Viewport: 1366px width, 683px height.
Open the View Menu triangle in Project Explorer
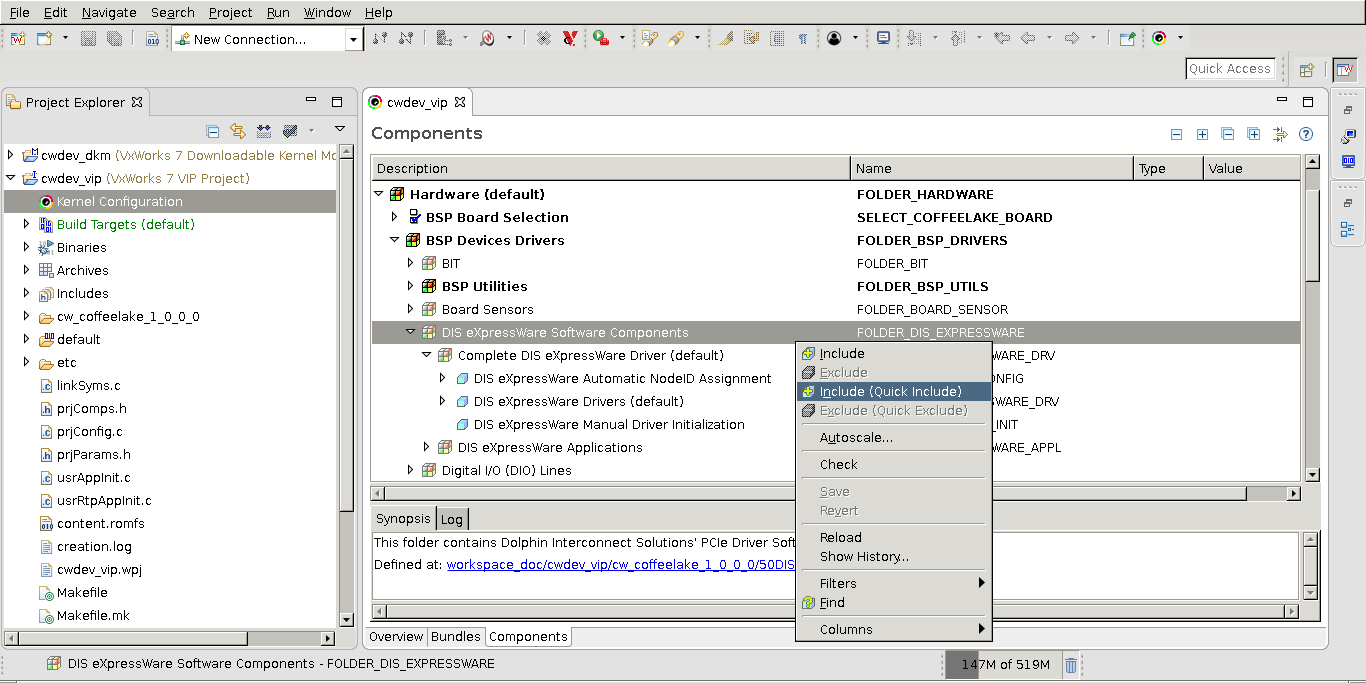coord(340,130)
